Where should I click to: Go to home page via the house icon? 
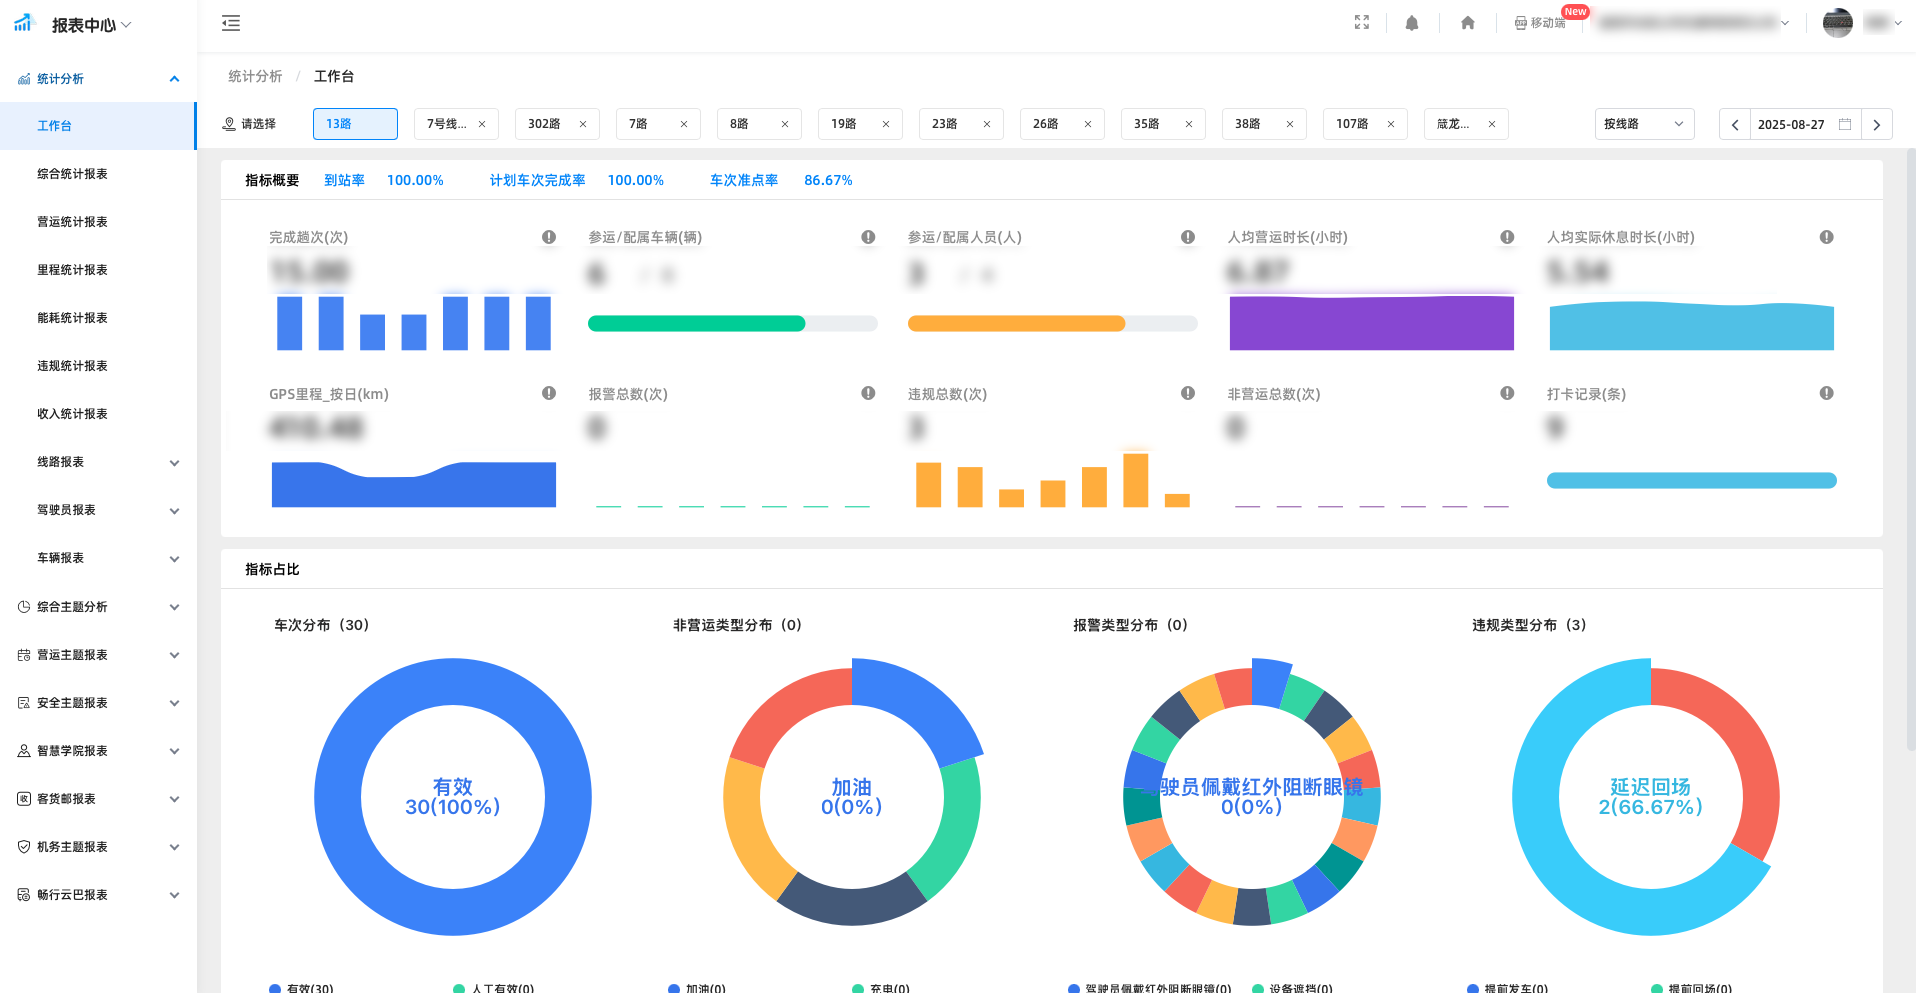pyautogui.click(x=1467, y=23)
